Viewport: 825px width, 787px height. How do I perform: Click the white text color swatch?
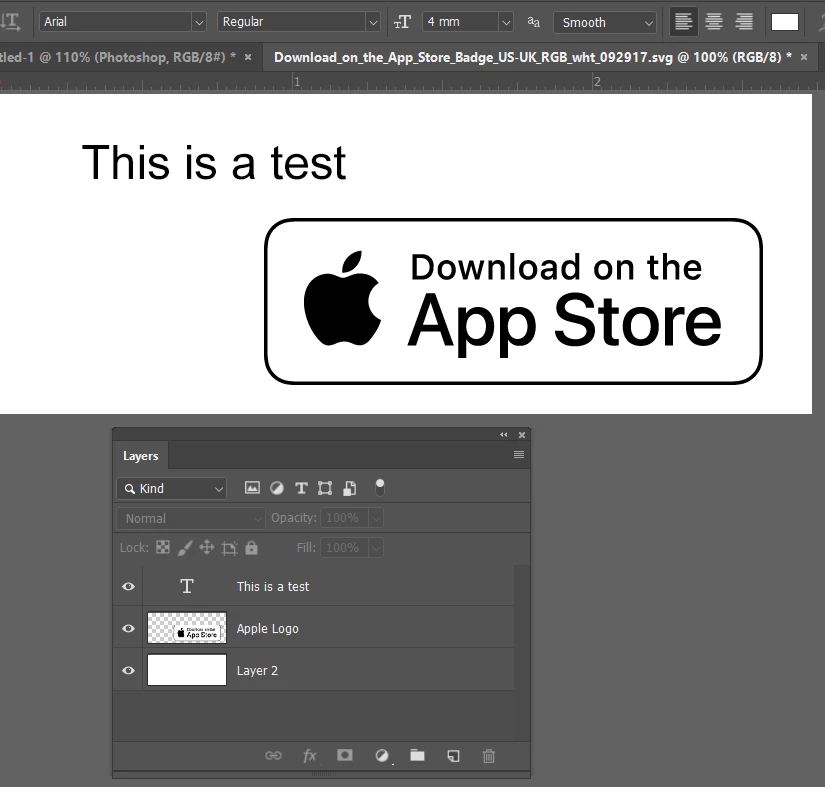click(x=784, y=22)
